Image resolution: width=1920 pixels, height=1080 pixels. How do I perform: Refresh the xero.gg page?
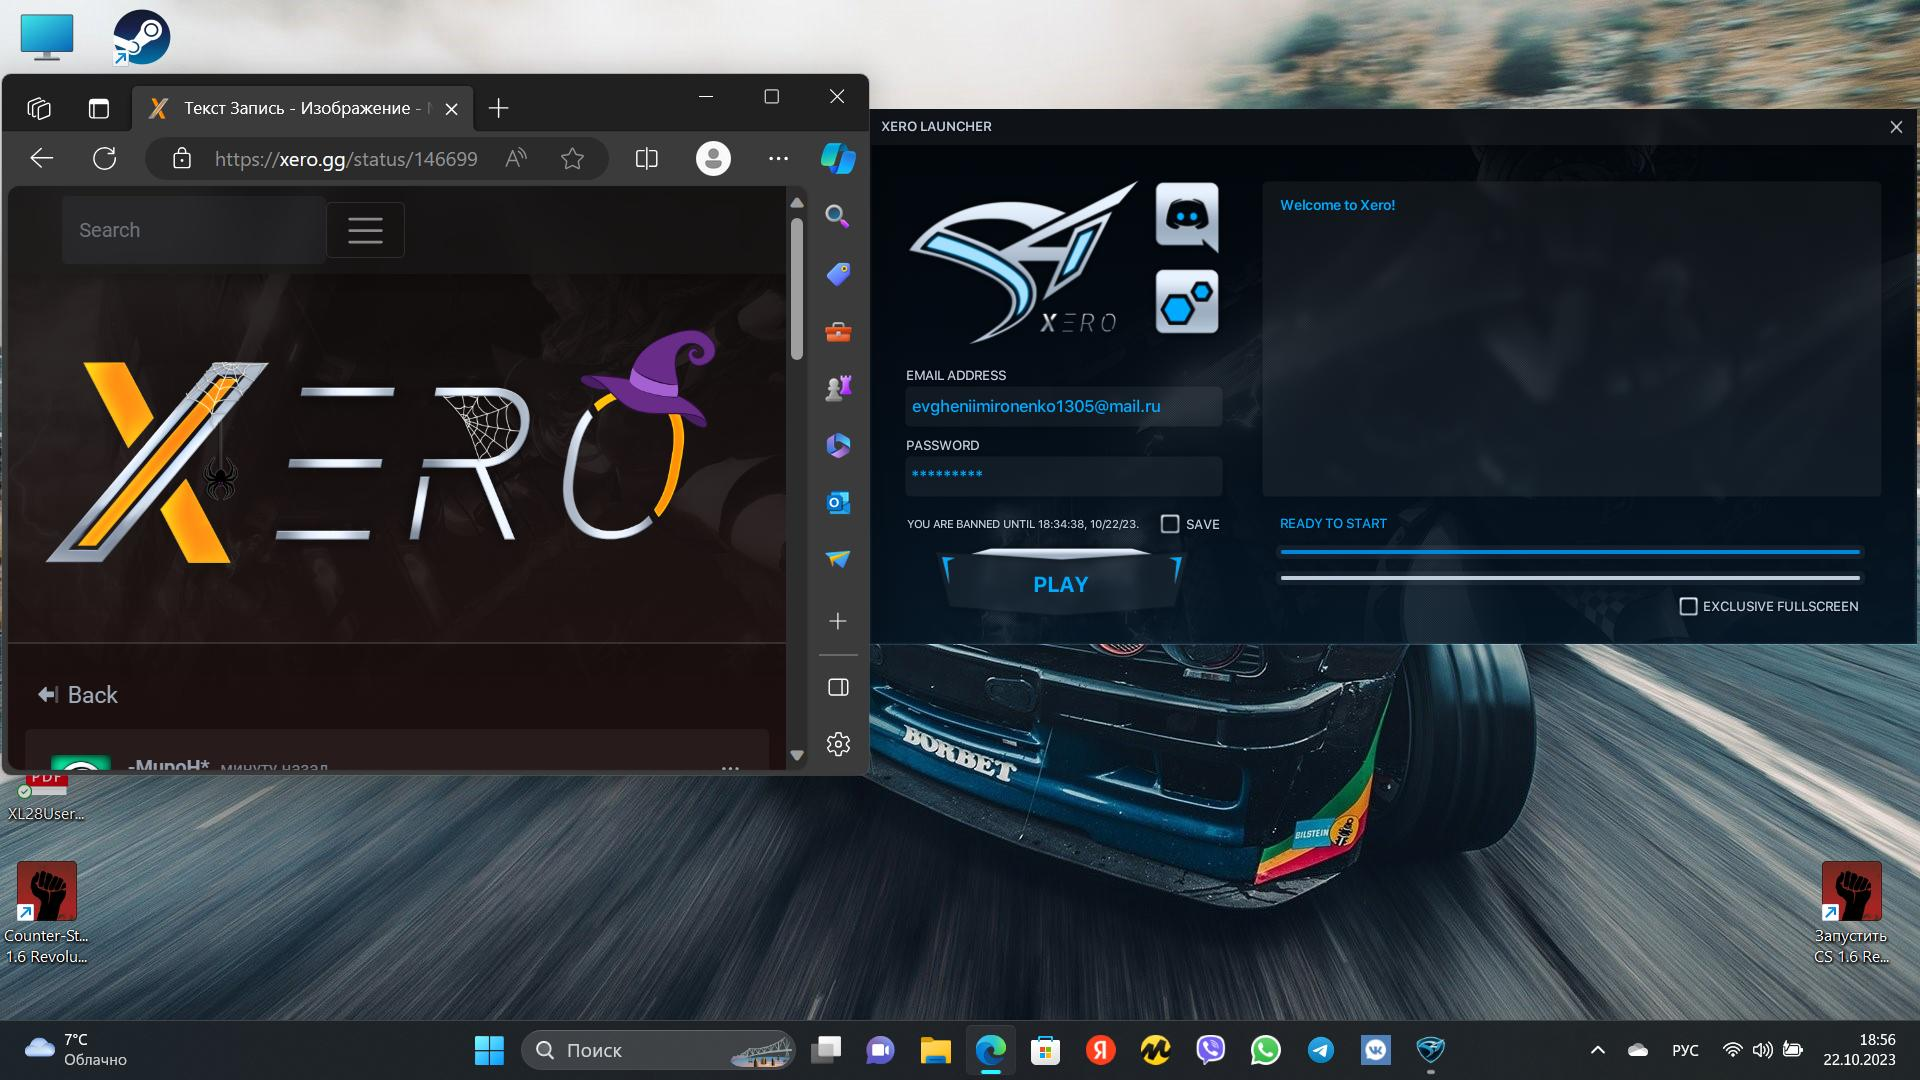[x=105, y=158]
